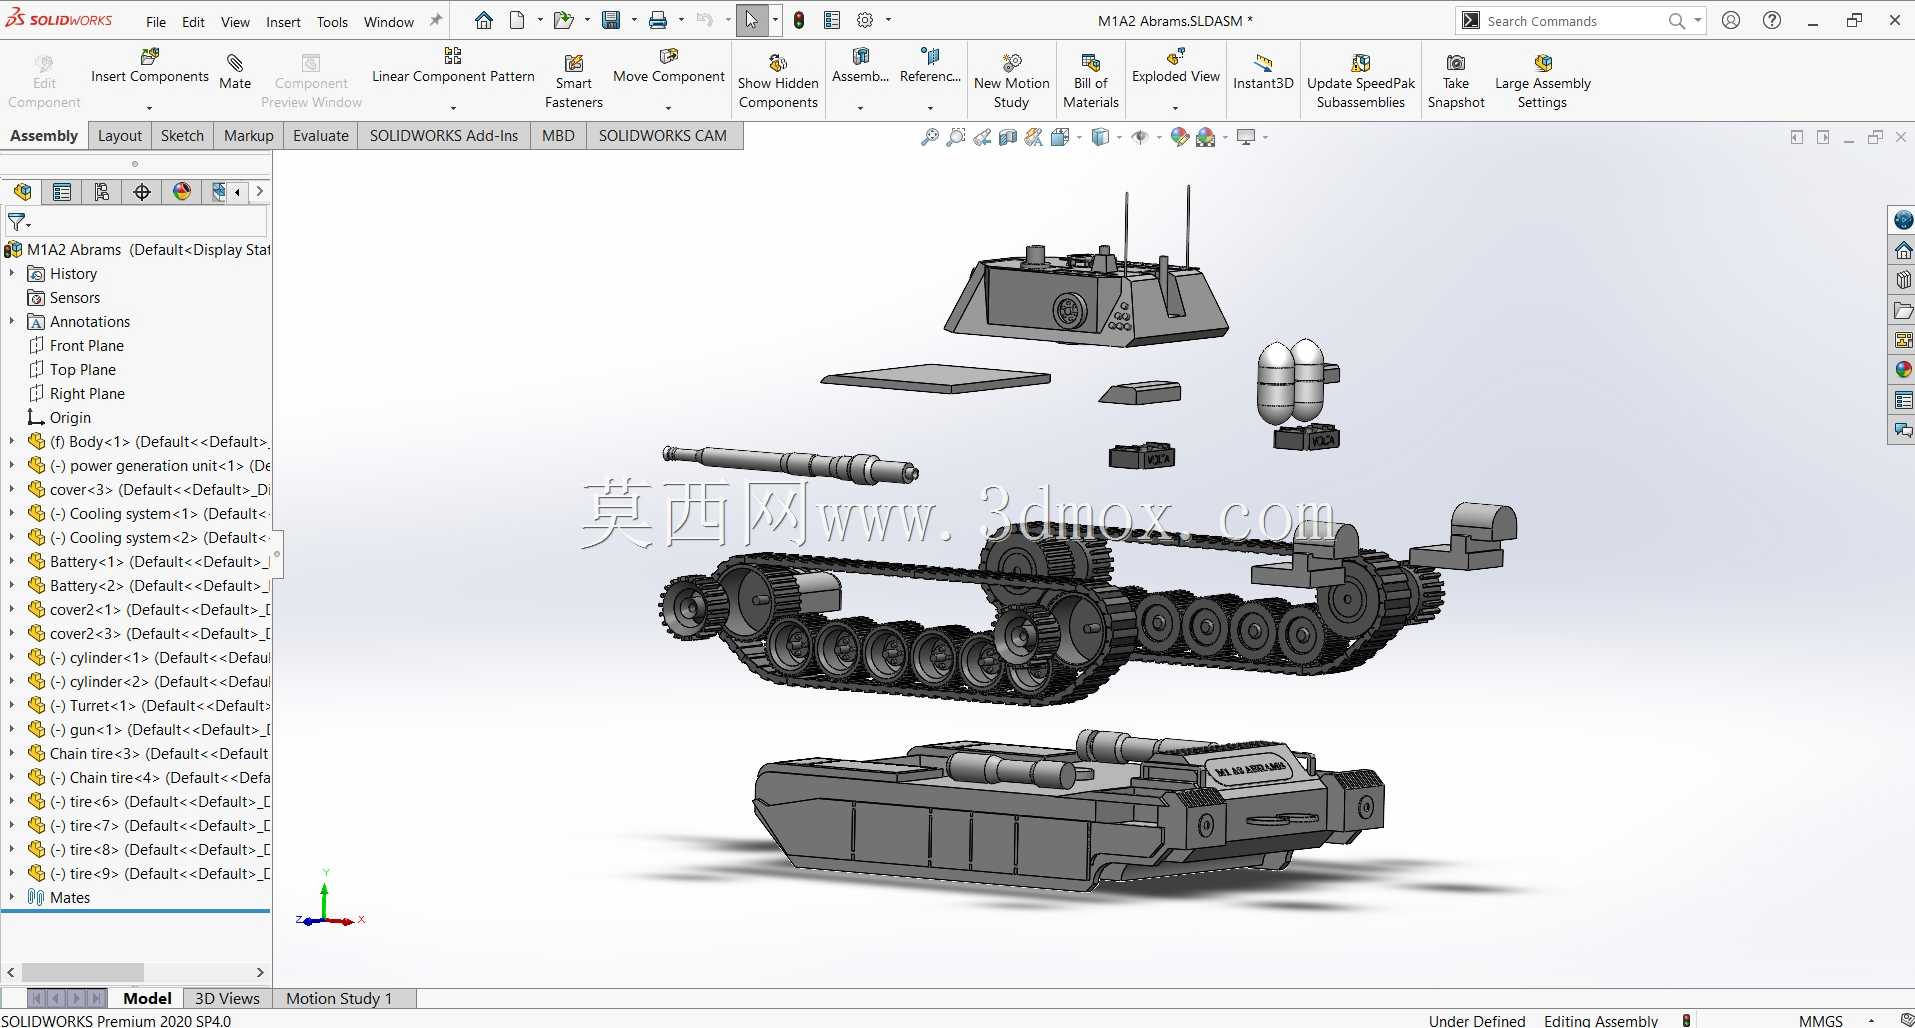This screenshot has height=1028, width=1915.
Task: Start a New Motion Study
Action: [1011, 81]
